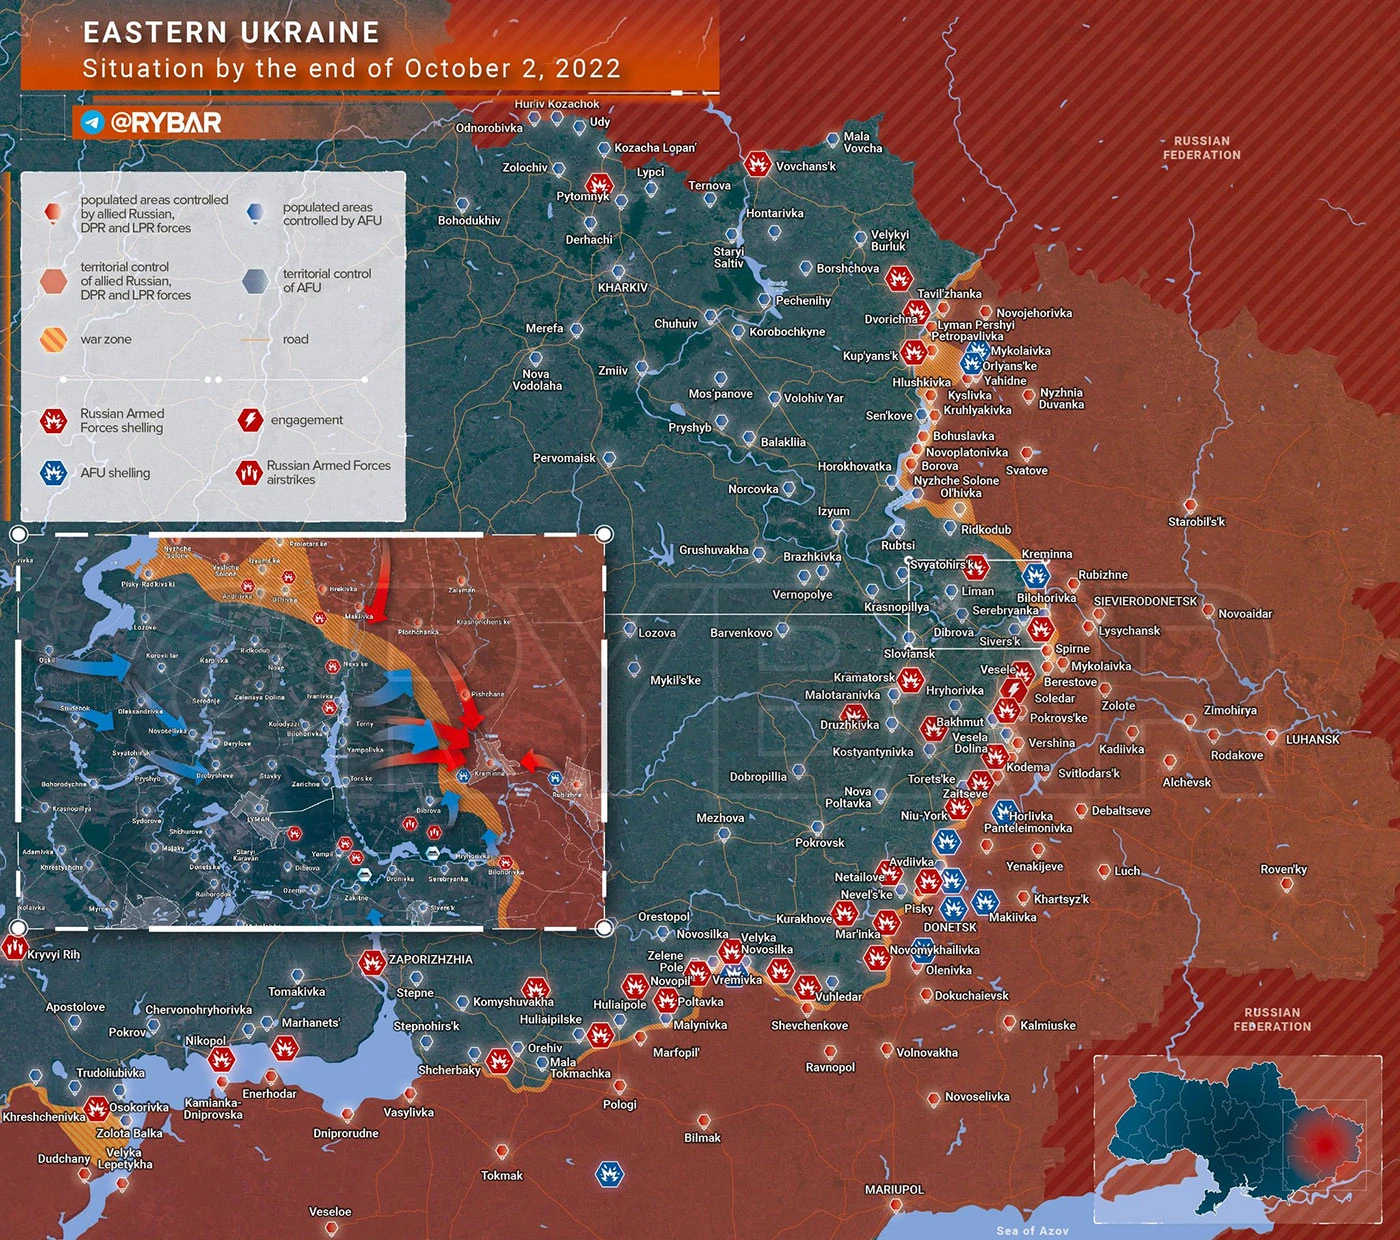Click the shelling icon at Kryvyi Rih

[14, 947]
